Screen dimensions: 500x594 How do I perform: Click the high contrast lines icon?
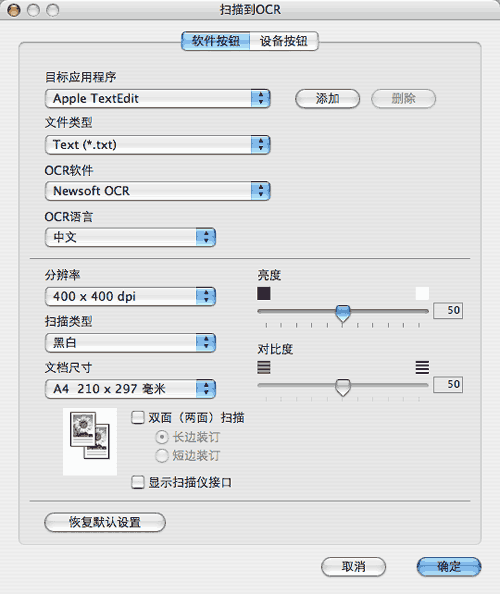(422, 367)
